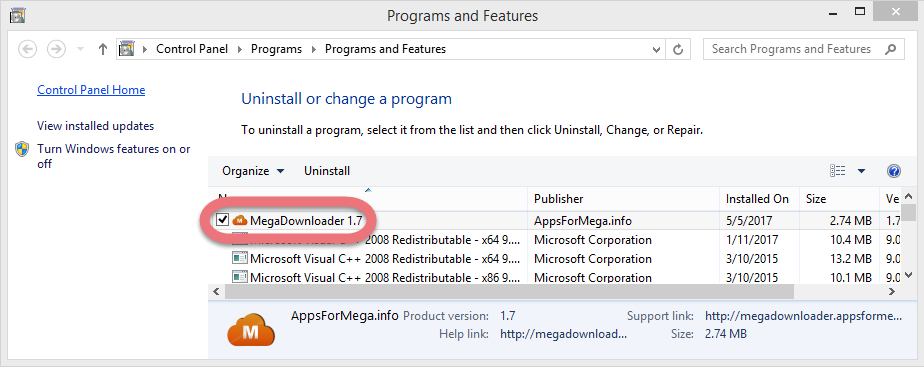Click the horizontal scrollbar thumb
The width and height of the screenshot is (924, 367).
(510, 291)
